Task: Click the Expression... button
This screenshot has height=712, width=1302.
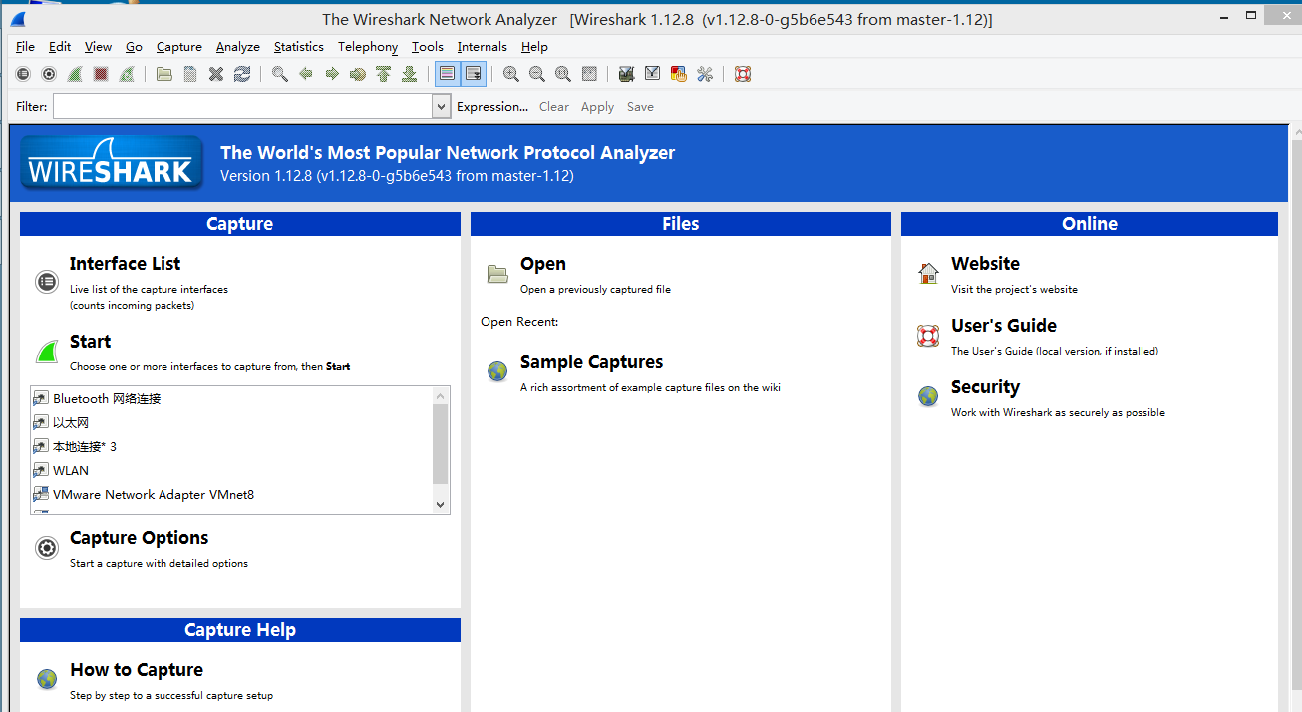Action: [492, 107]
